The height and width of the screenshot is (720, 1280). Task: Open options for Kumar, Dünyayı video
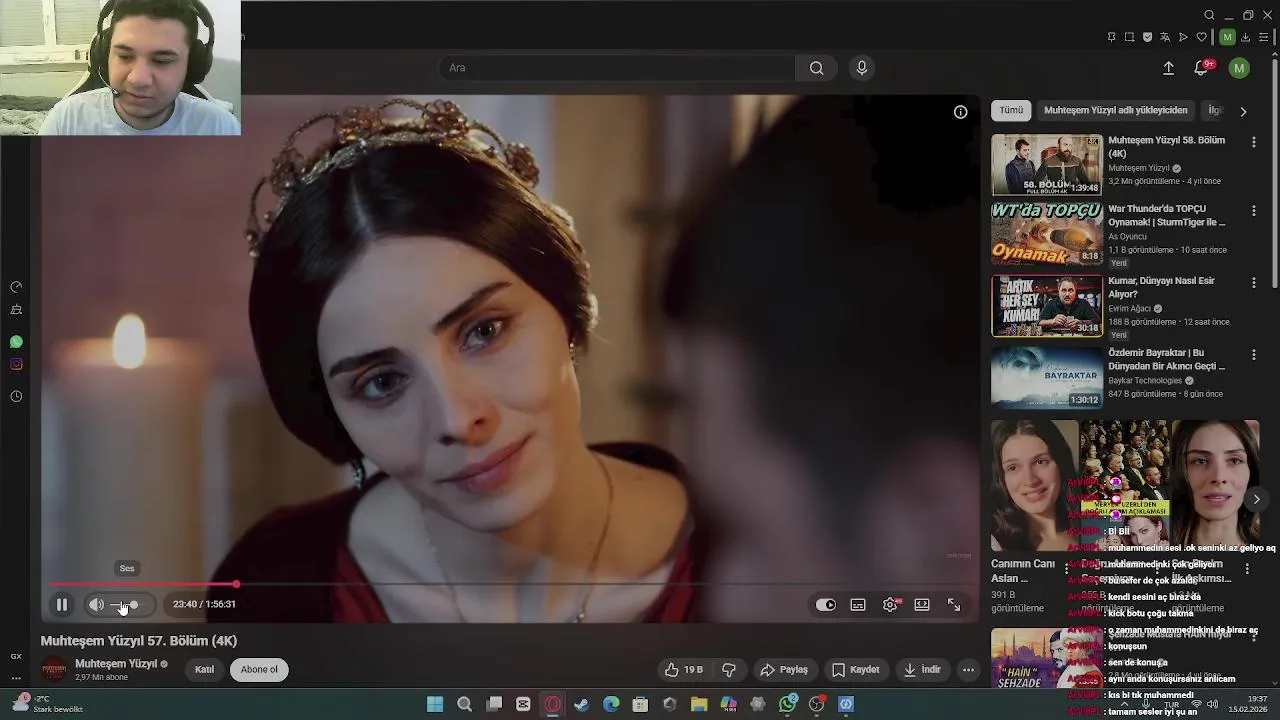(1253, 283)
